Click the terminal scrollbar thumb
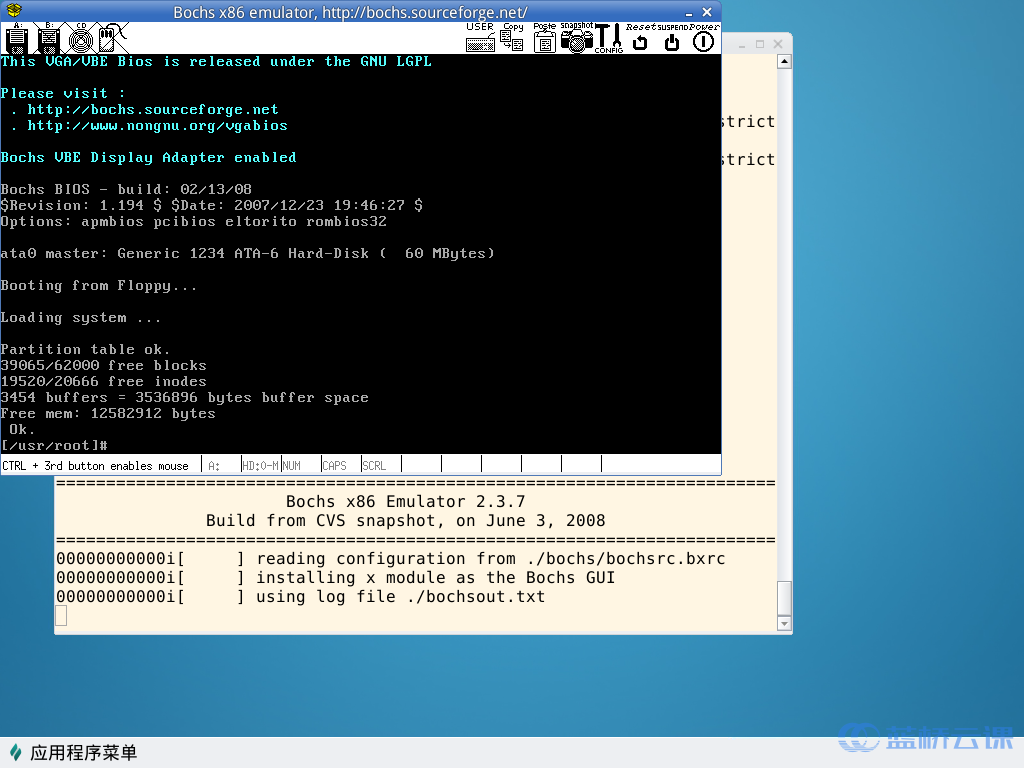The image size is (1024, 768). (x=784, y=598)
